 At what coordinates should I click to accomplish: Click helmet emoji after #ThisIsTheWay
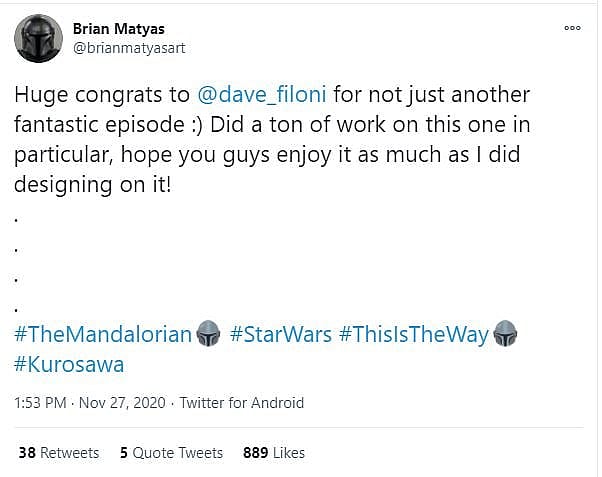(505, 334)
